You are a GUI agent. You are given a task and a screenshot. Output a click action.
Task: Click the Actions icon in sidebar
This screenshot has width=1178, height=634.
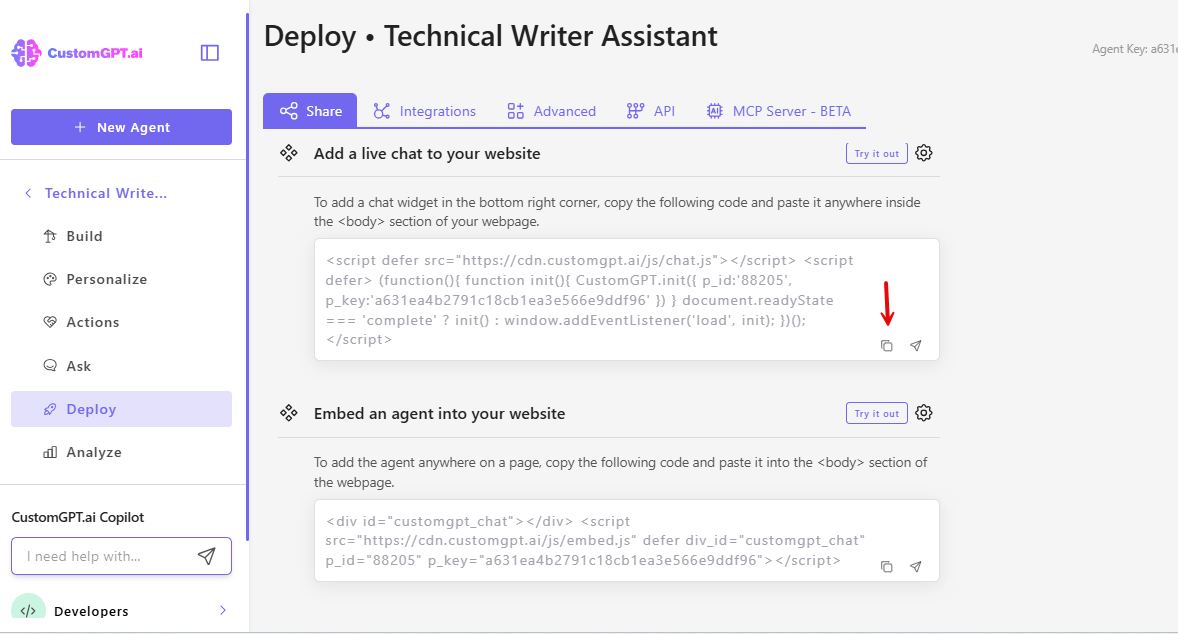point(50,322)
